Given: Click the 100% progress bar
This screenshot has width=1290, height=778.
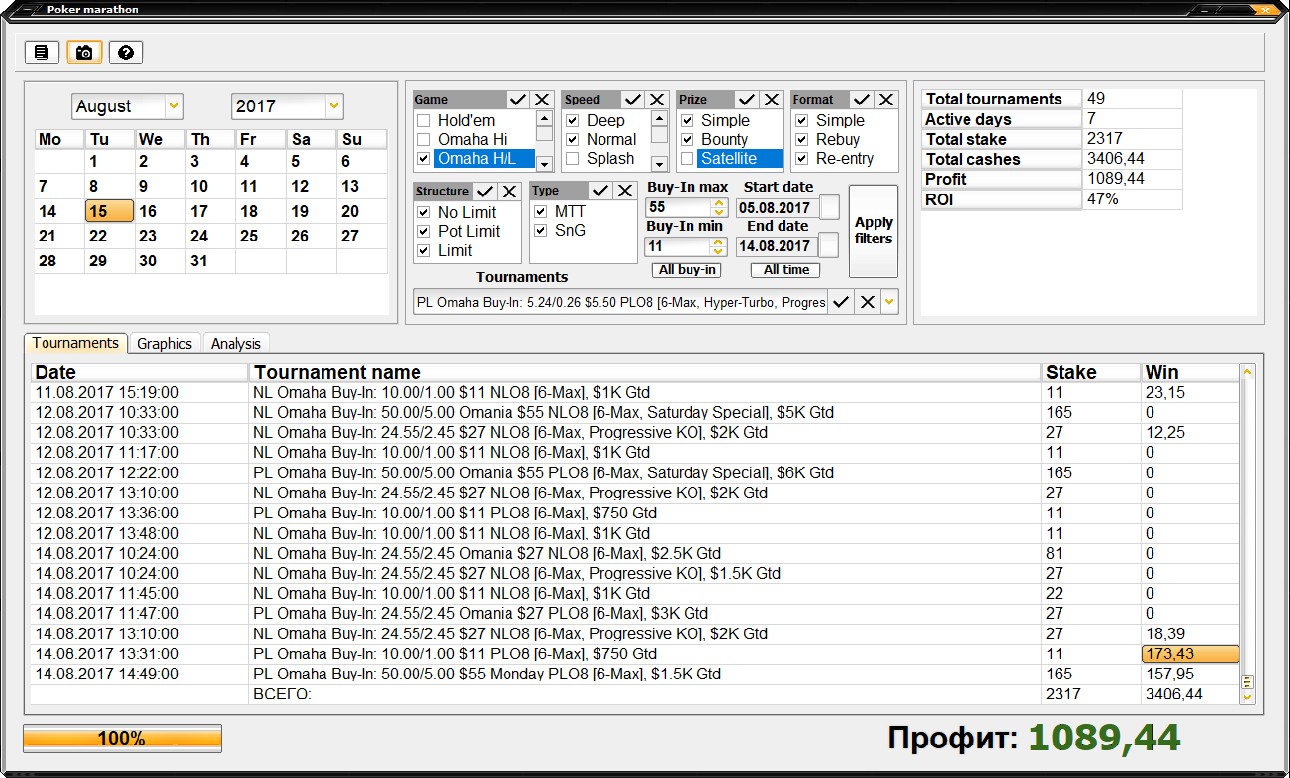Looking at the screenshot, I should [x=121, y=738].
